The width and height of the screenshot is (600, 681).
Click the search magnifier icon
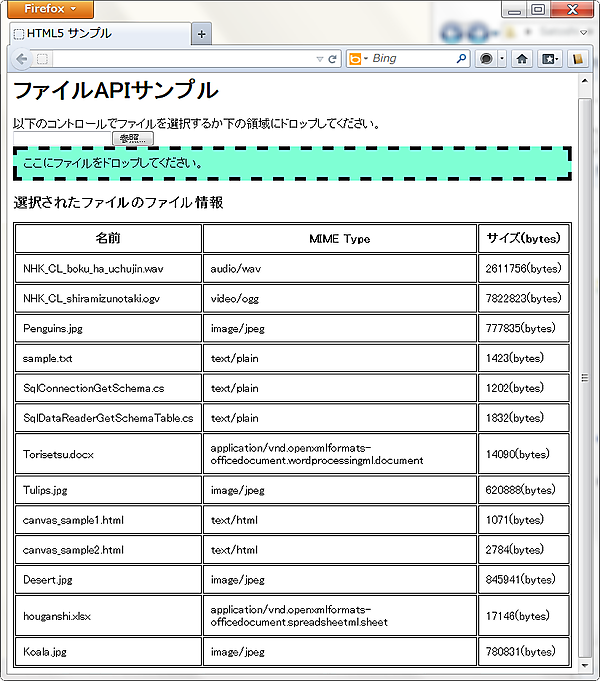tap(461, 59)
